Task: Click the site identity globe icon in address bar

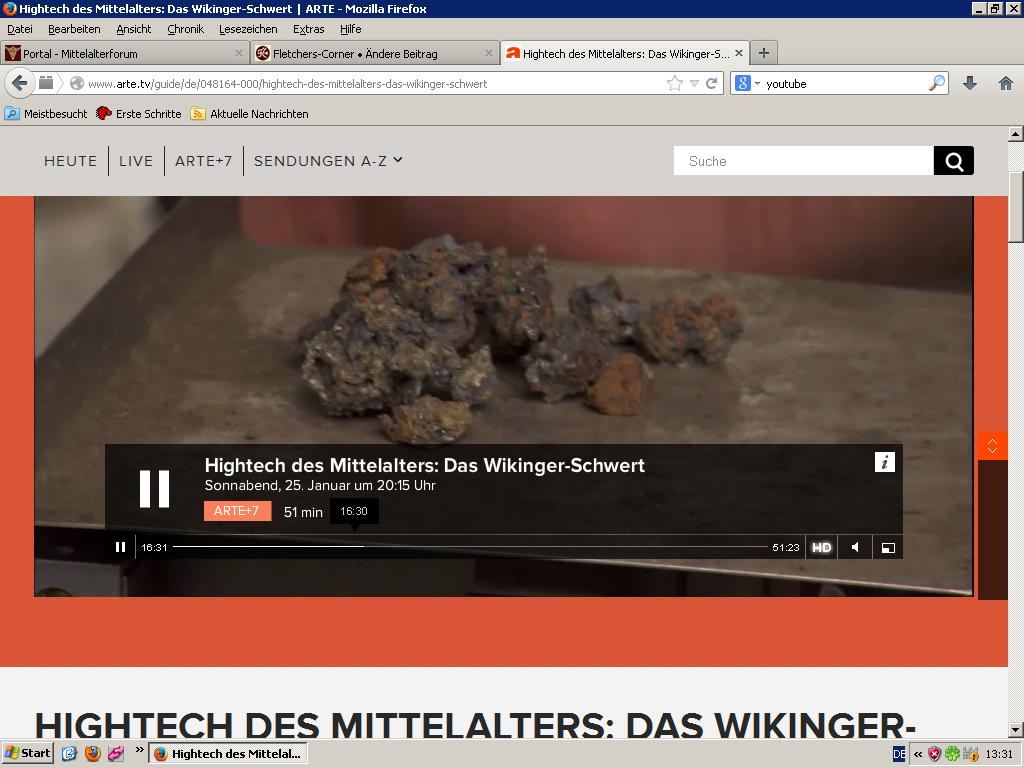Action: point(77,84)
